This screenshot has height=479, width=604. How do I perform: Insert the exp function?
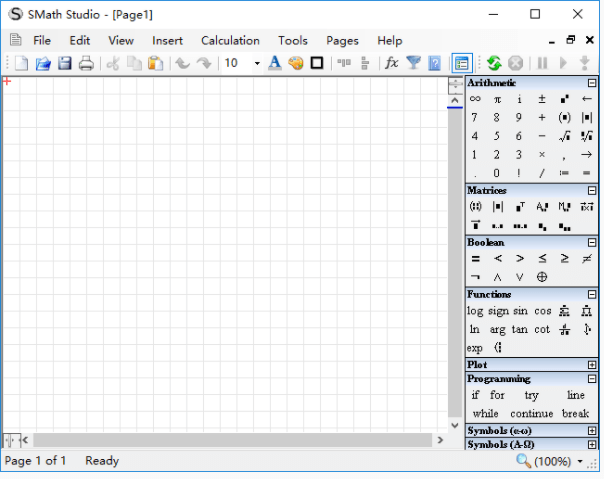(475, 348)
